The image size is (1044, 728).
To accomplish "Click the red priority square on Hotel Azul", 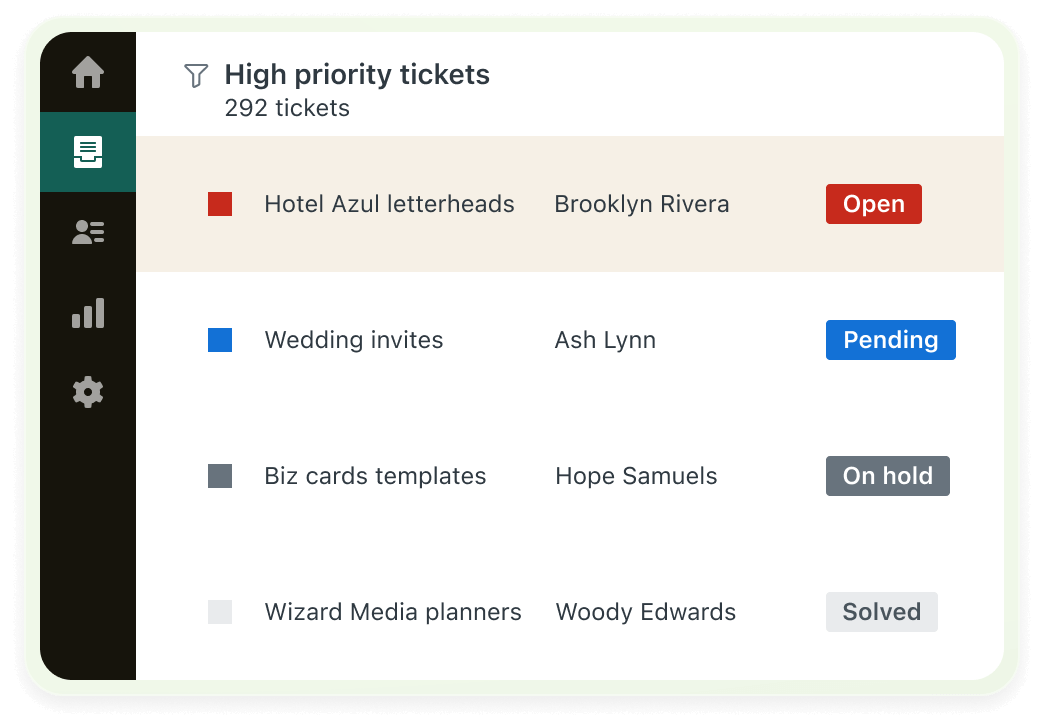I will click(219, 204).
